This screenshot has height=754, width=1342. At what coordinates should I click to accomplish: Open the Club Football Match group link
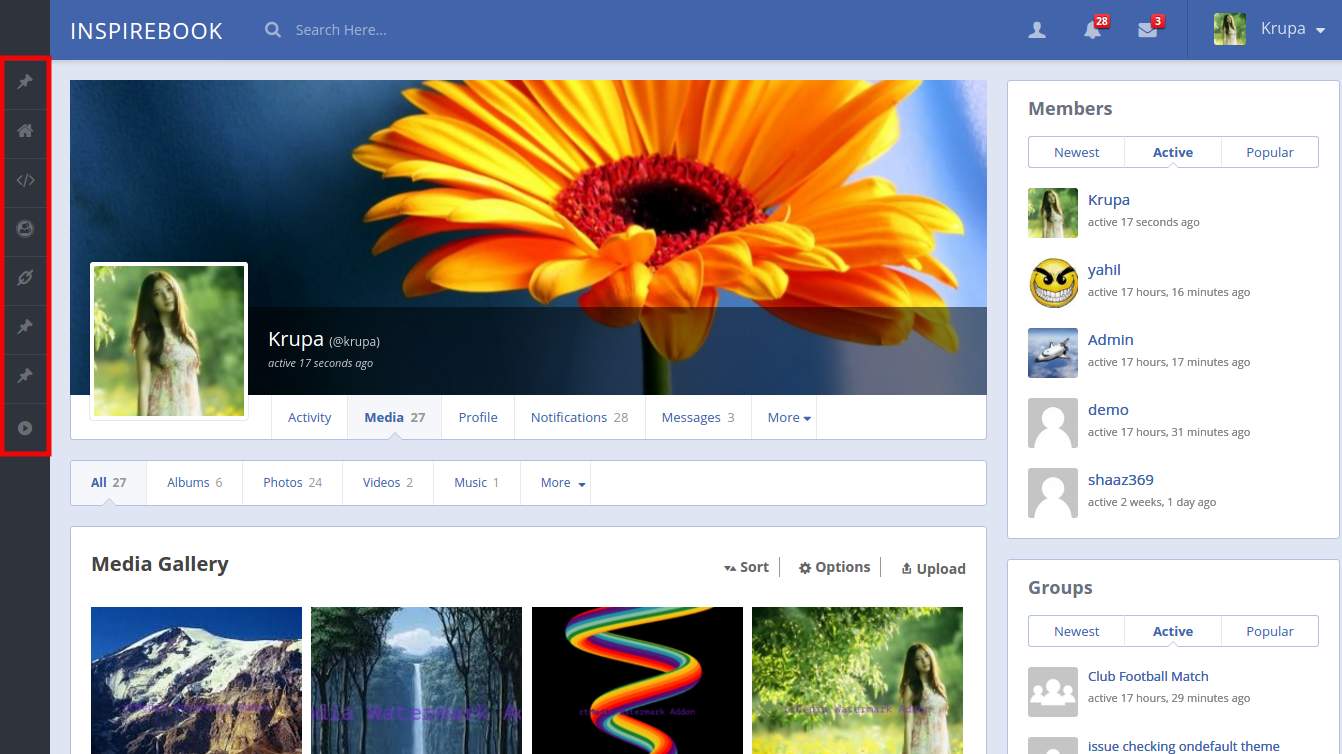point(1148,676)
